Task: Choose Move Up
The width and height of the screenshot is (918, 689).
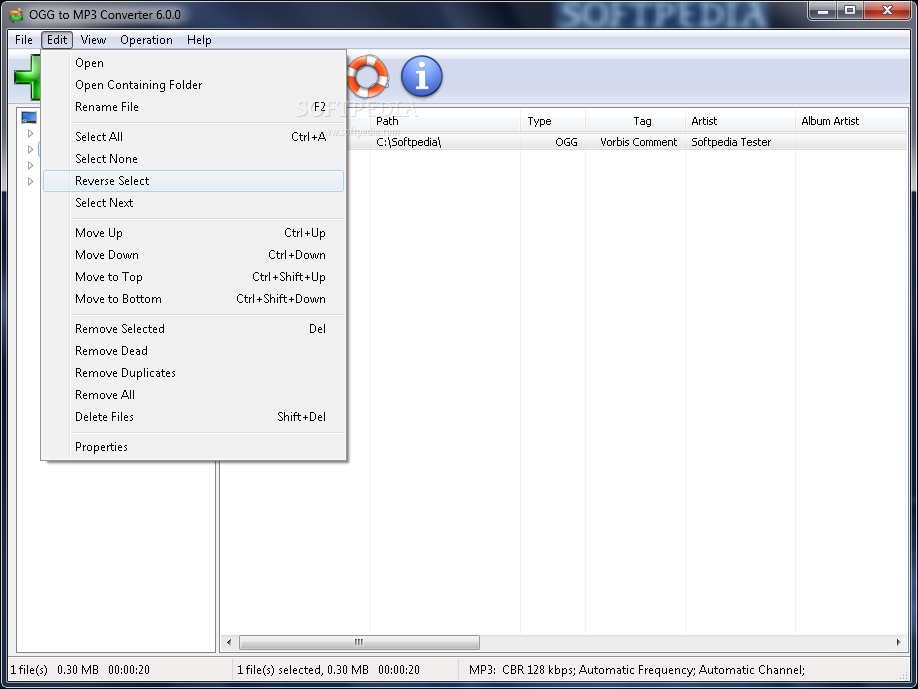Action: click(193, 232)
